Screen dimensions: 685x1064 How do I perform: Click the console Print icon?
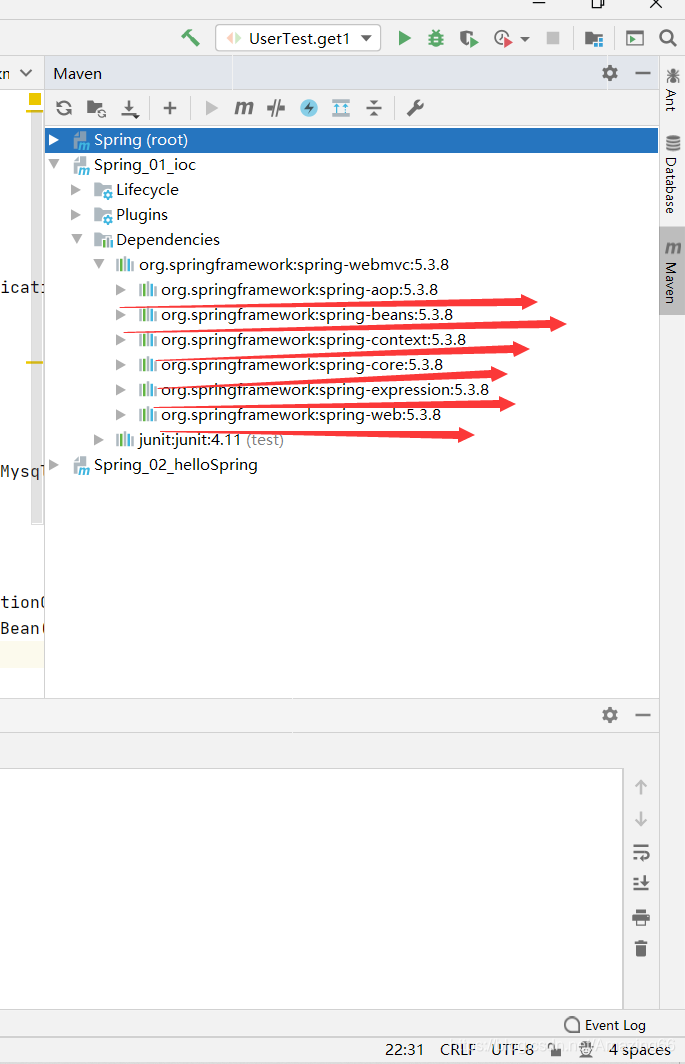tap(640, 917)
